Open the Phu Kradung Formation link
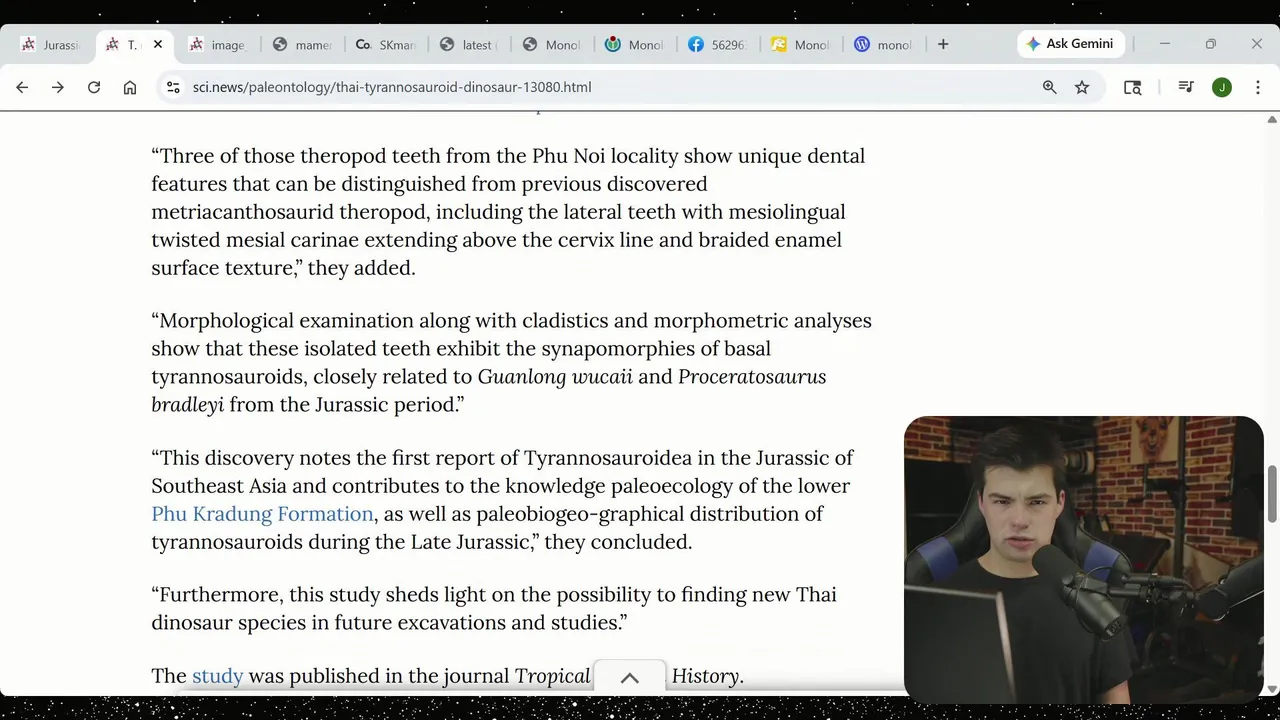The image size is (1280, 720). [262, 514]
